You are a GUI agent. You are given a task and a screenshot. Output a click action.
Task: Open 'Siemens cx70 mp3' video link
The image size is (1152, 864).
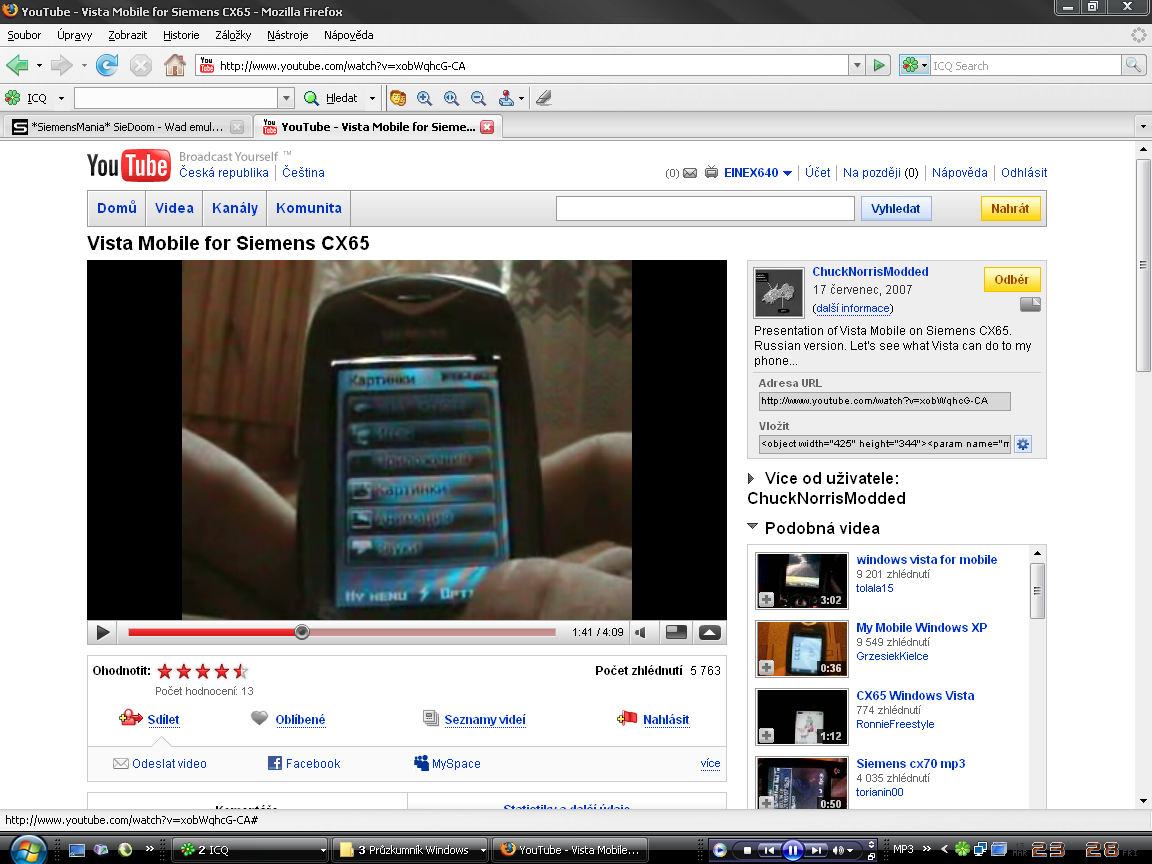tap(911, 763)
